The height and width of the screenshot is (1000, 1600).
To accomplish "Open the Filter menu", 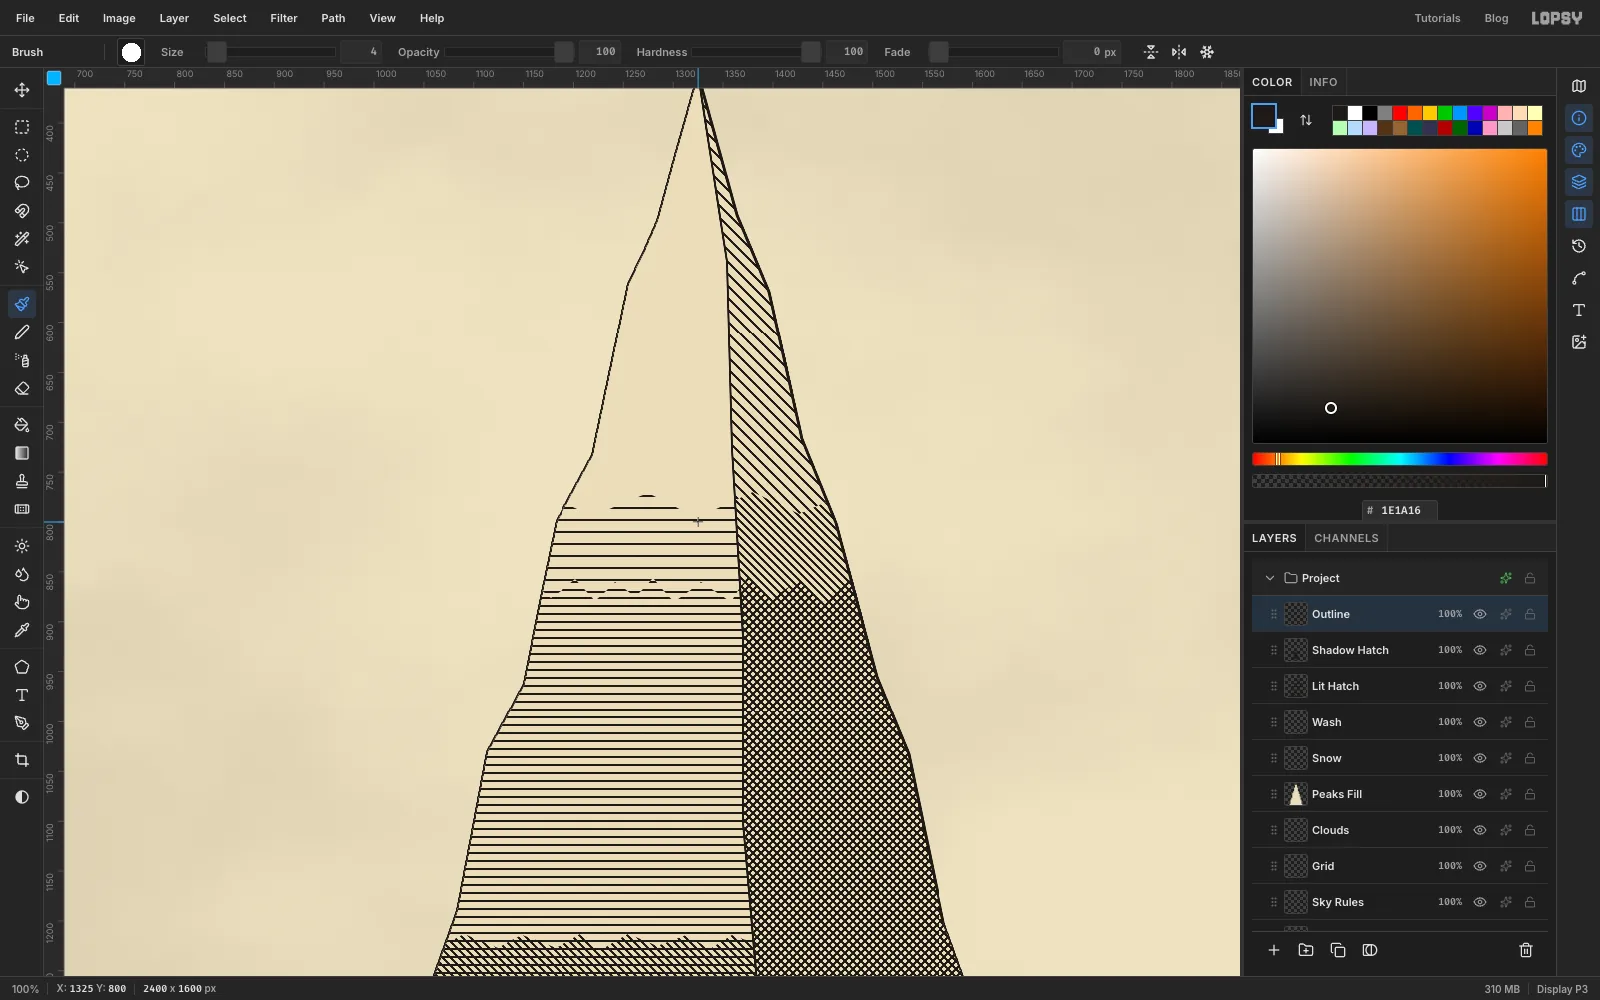I will tap(284, 18).
